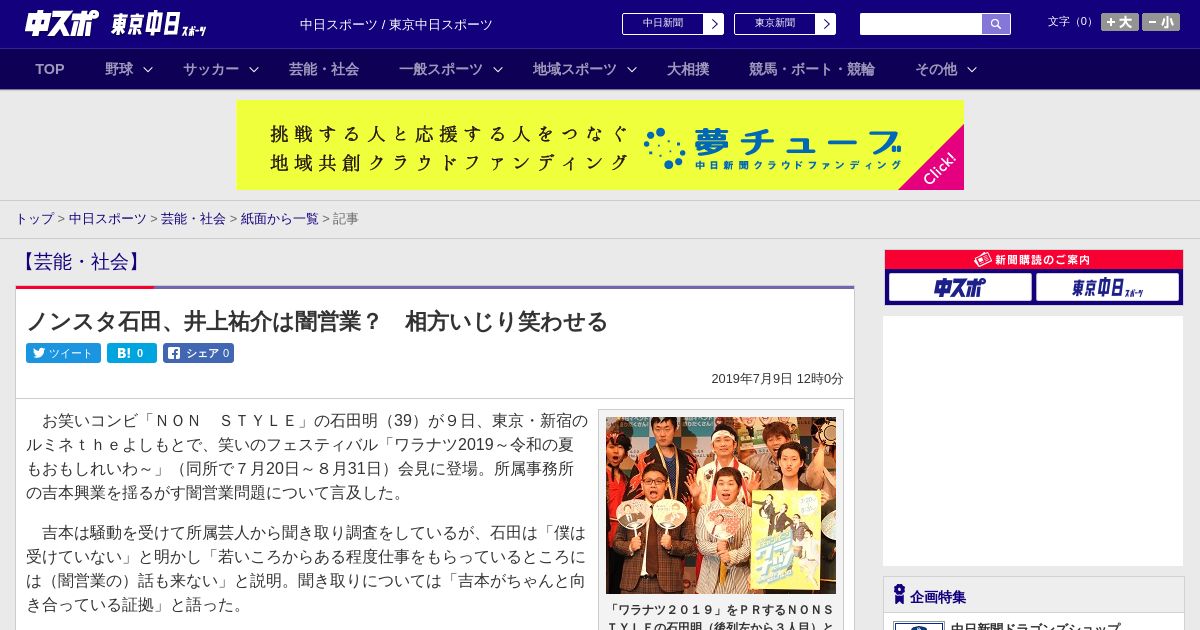Click the 夢チューブ crowdfunding banner ad
The height and width of the screenshot is (630, 1200).
click(600, 145)
